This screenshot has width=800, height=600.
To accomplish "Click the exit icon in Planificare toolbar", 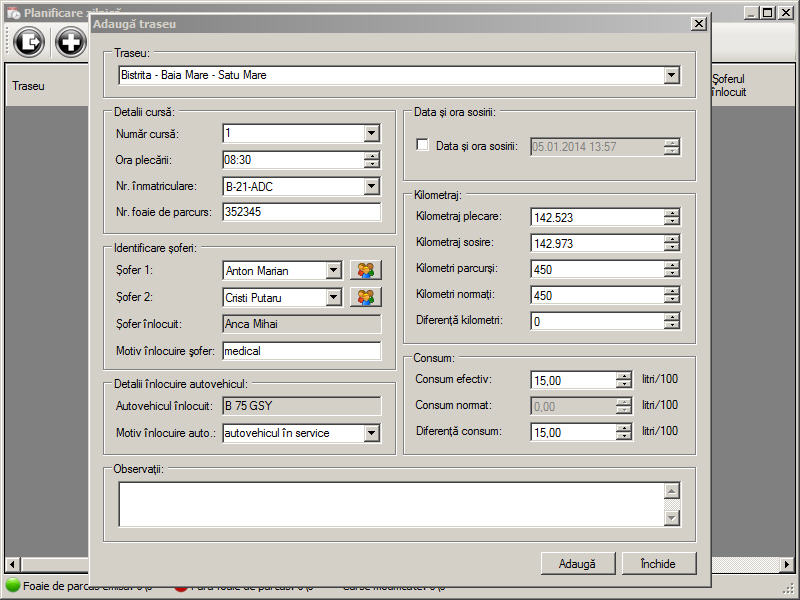I will tap(29, 42).
